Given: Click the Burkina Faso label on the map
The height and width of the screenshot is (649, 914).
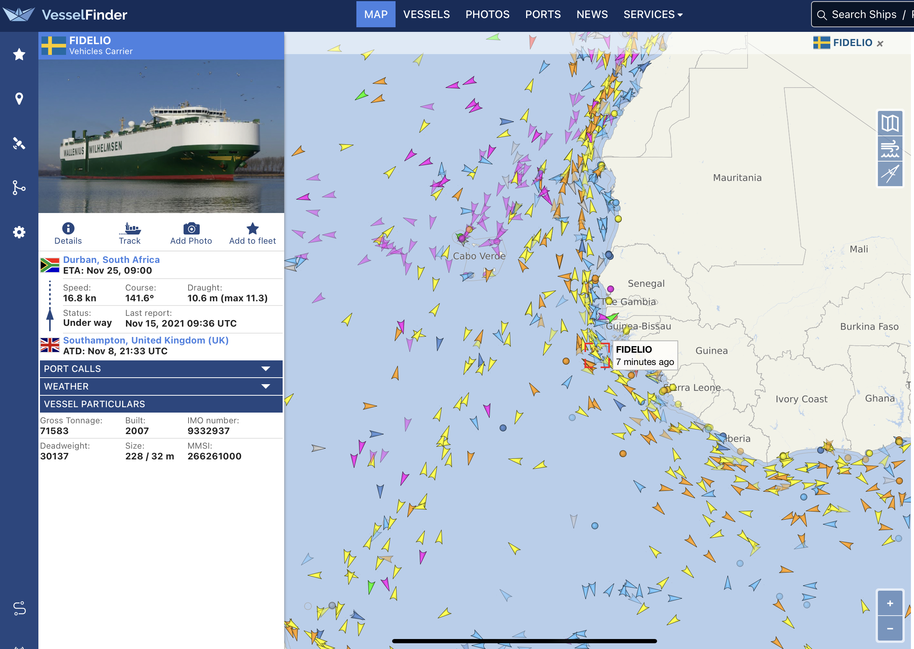Looking at the screenshot, I should [869, 327].
